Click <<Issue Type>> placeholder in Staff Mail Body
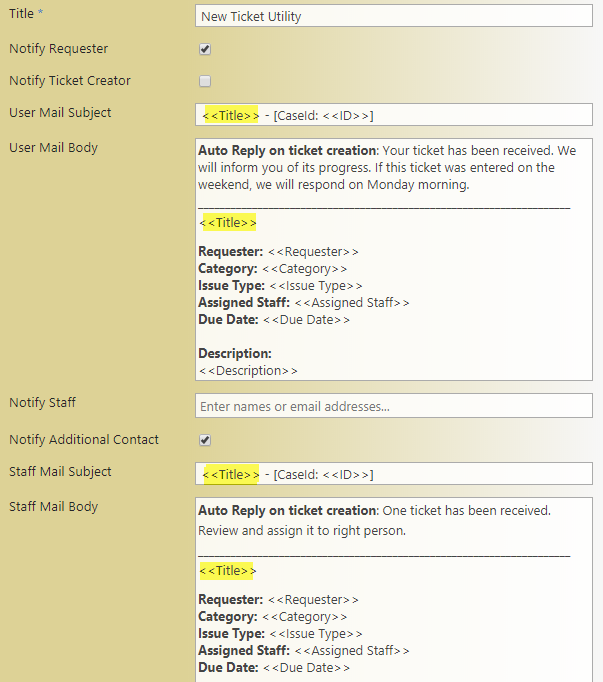 (x=316, y=634)
